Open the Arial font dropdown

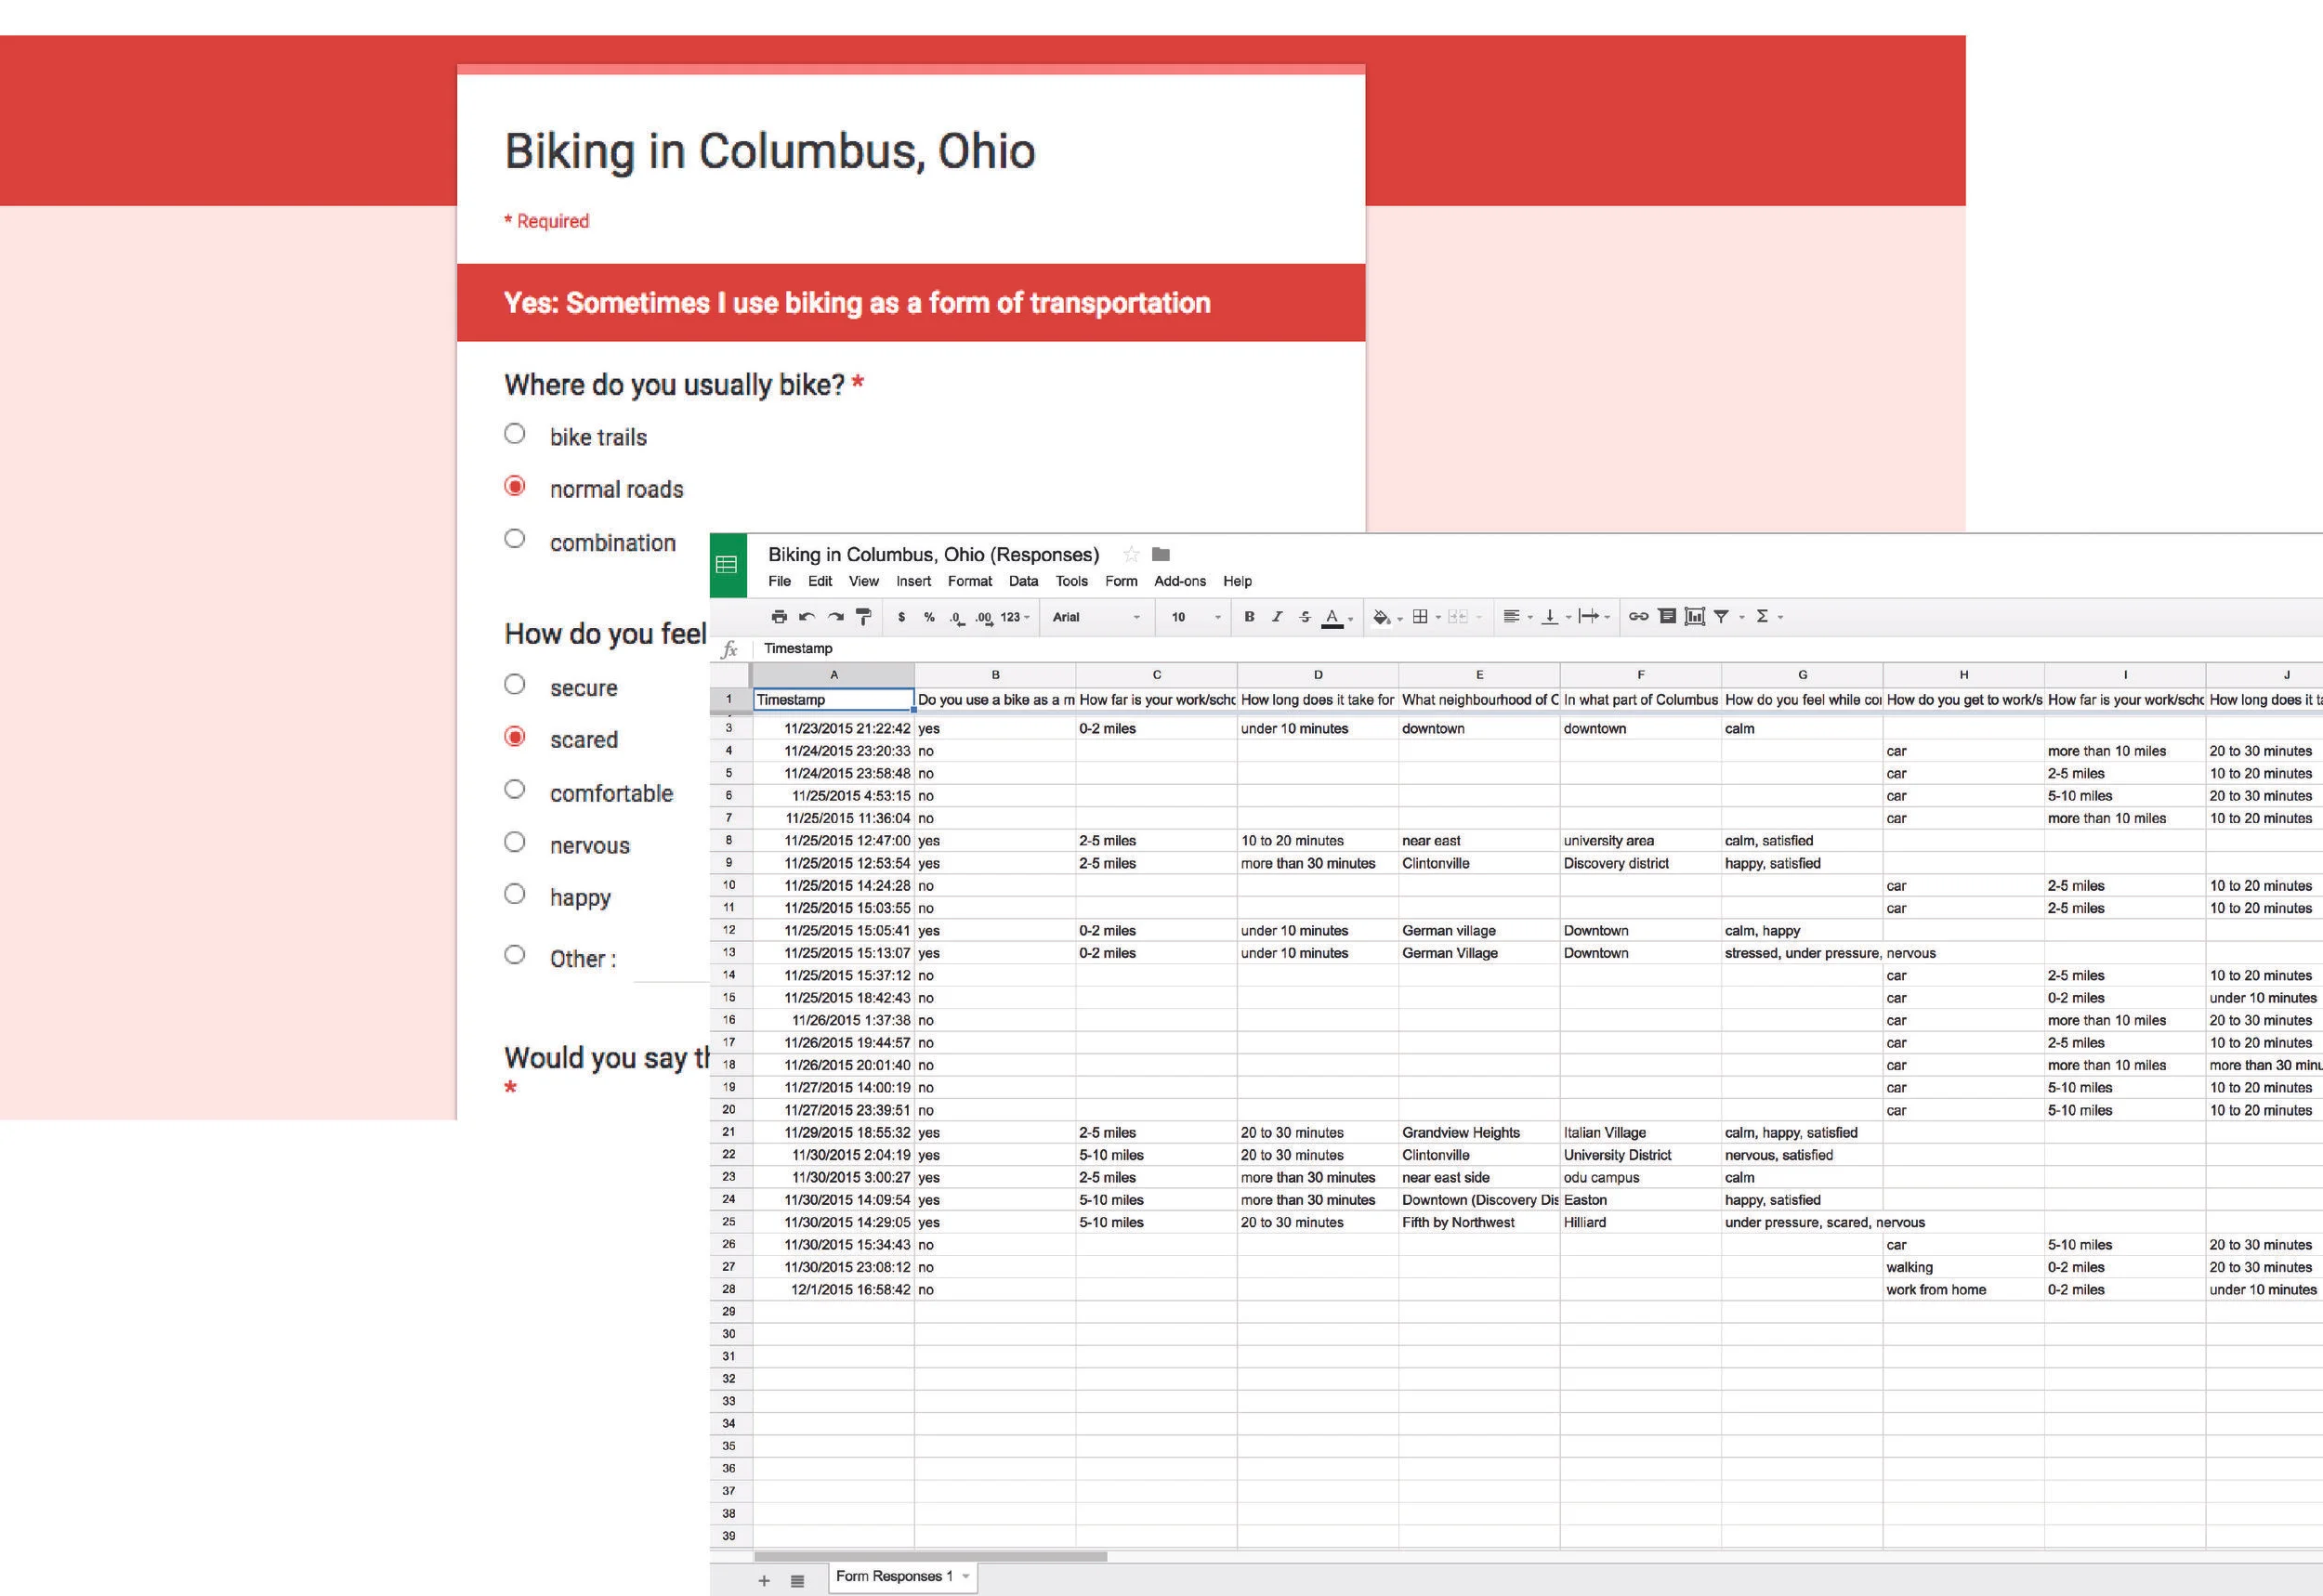[1096, 617]
